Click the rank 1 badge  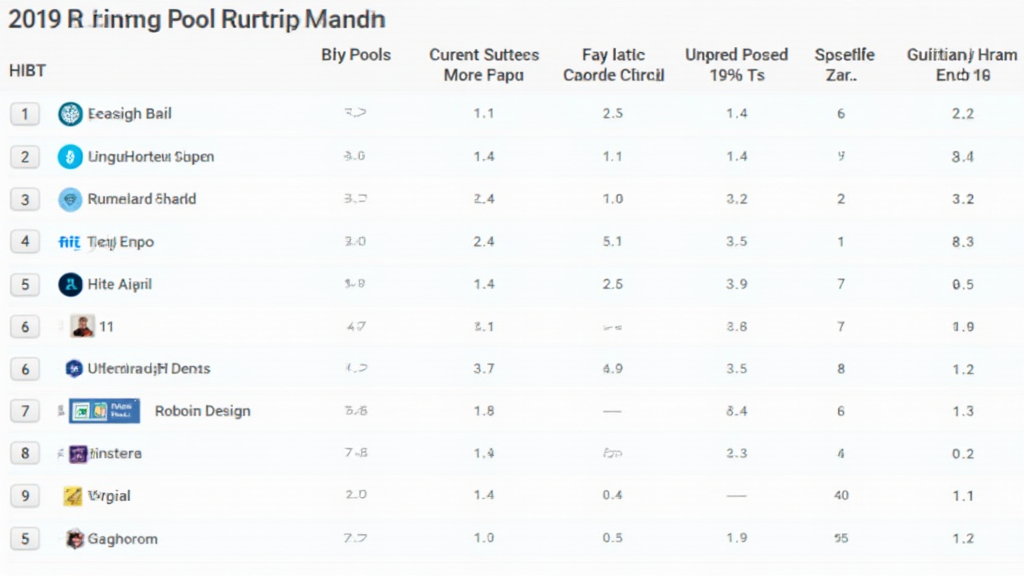(x=25, y=114)
